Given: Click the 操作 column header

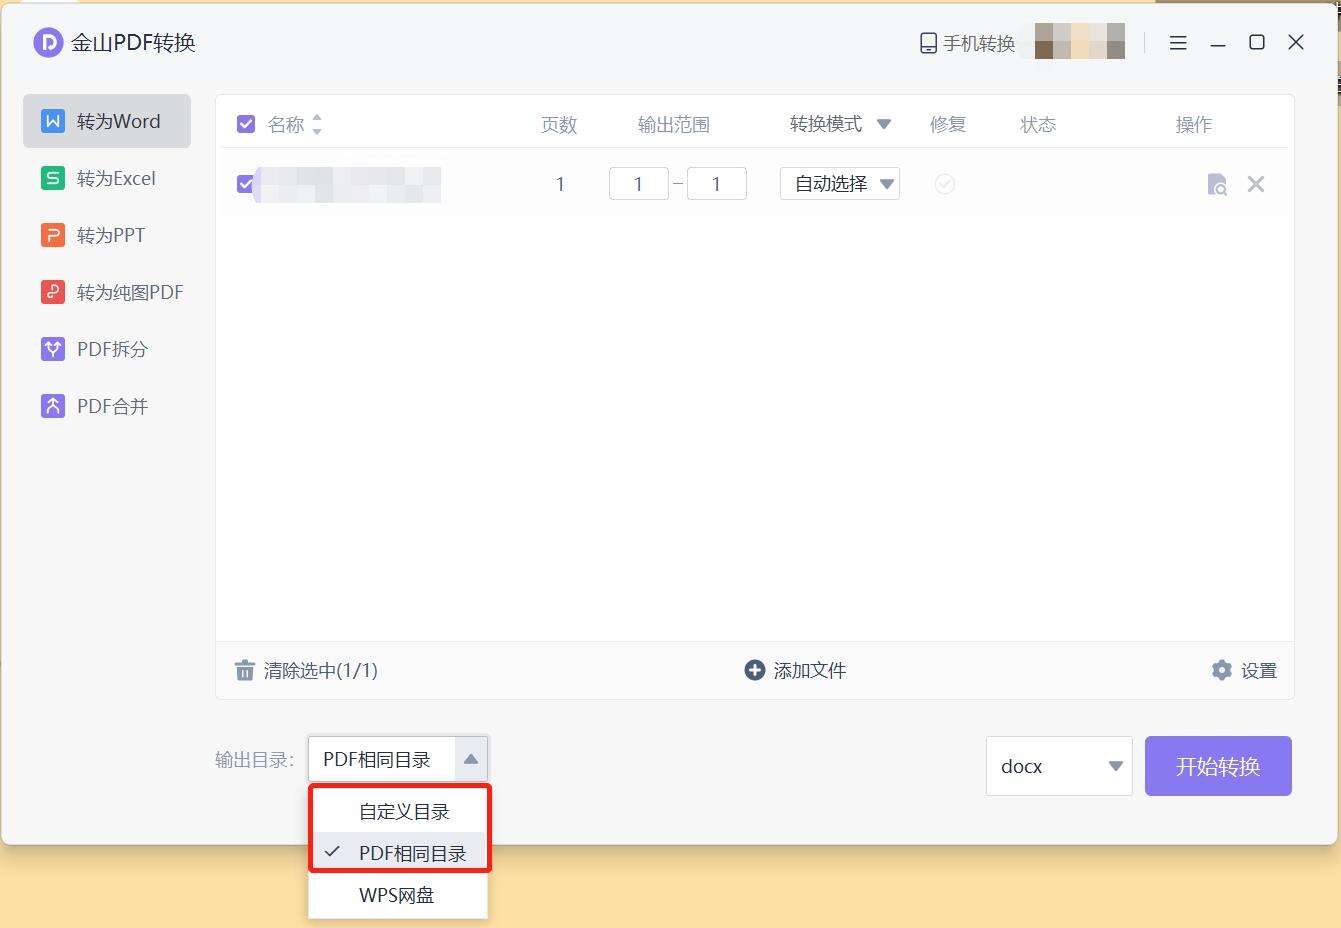Looking at the screenshot, I should pos(1194,124).
